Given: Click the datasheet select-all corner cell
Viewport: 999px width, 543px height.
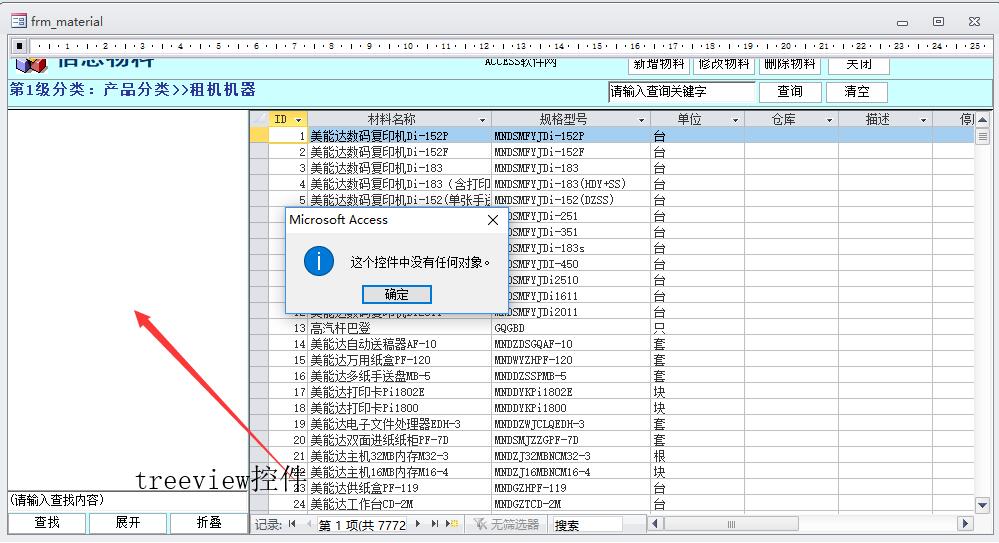Looking at the screenshot, I should tap(259, 119).
